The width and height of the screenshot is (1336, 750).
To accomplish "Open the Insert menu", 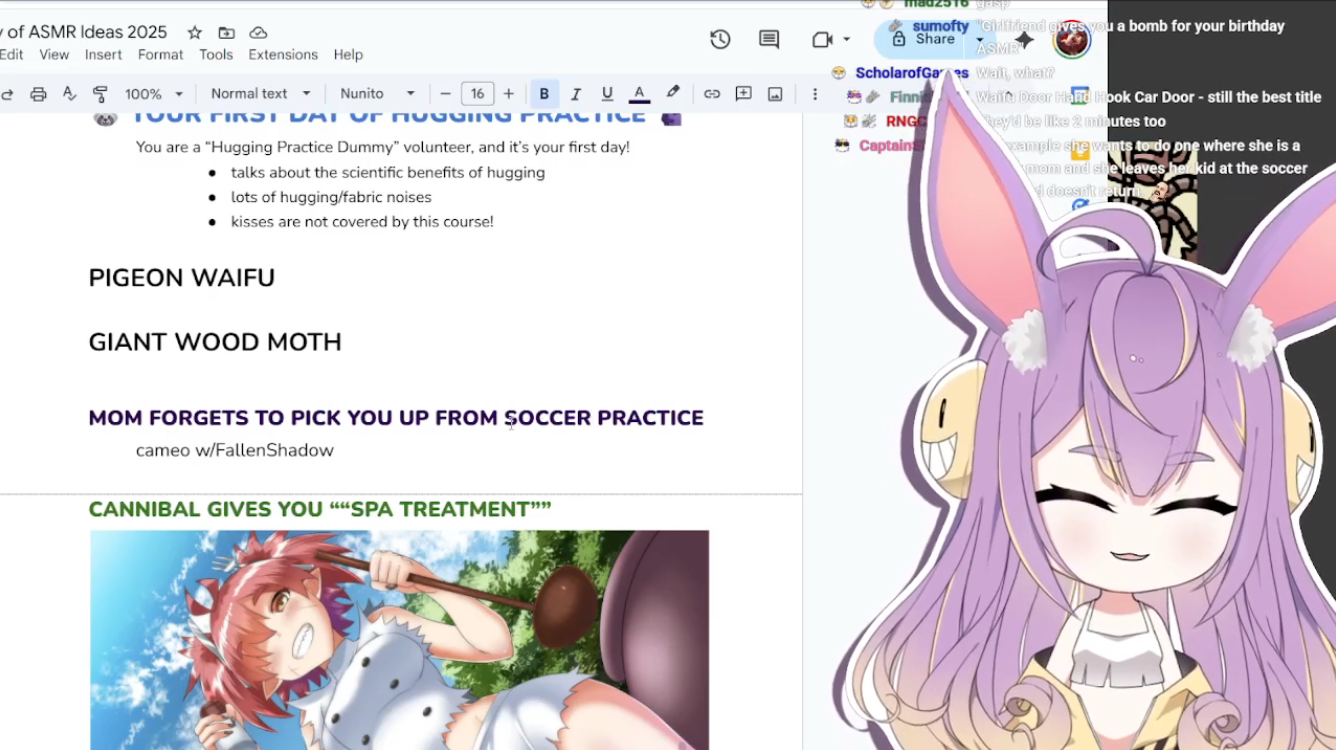I will click(103, 55).
